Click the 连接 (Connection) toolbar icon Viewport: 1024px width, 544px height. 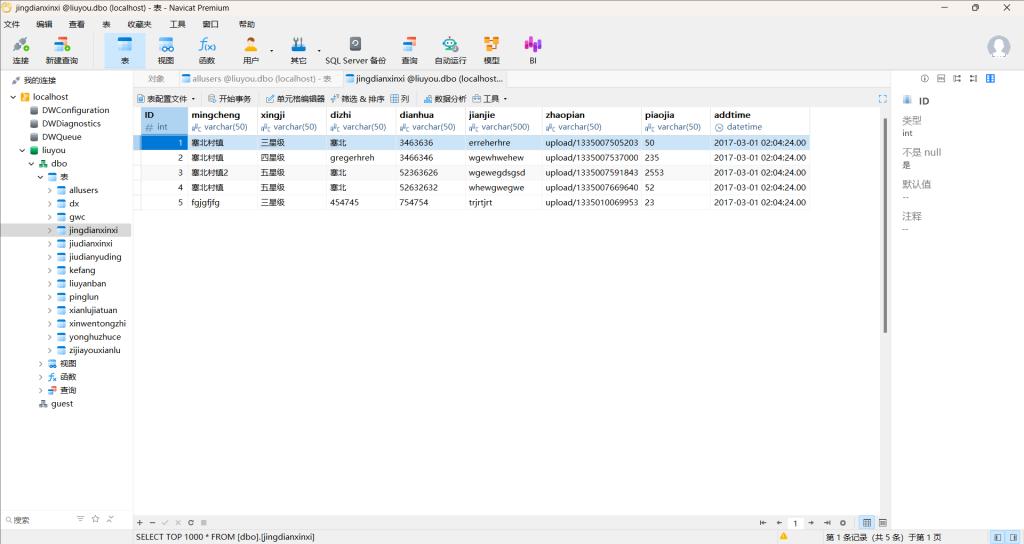pyautogui.click(x=20, y=50)
